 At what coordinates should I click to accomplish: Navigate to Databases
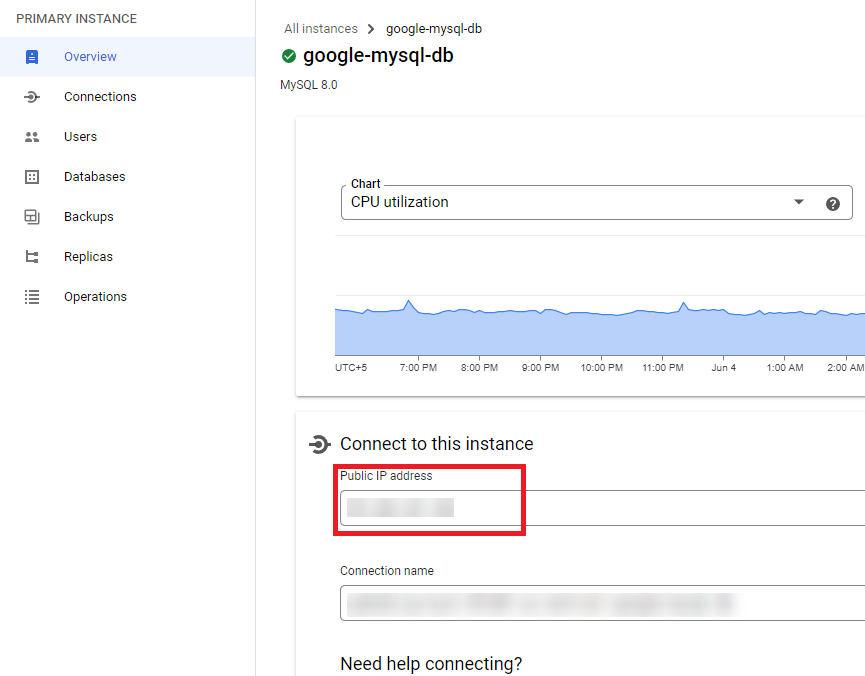point(127,177)
